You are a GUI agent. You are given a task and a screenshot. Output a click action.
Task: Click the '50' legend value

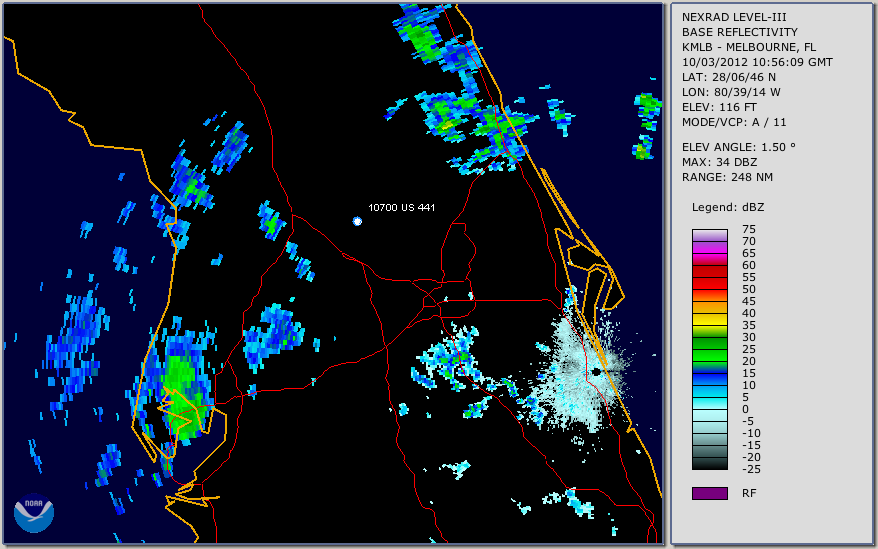[749, 289]
